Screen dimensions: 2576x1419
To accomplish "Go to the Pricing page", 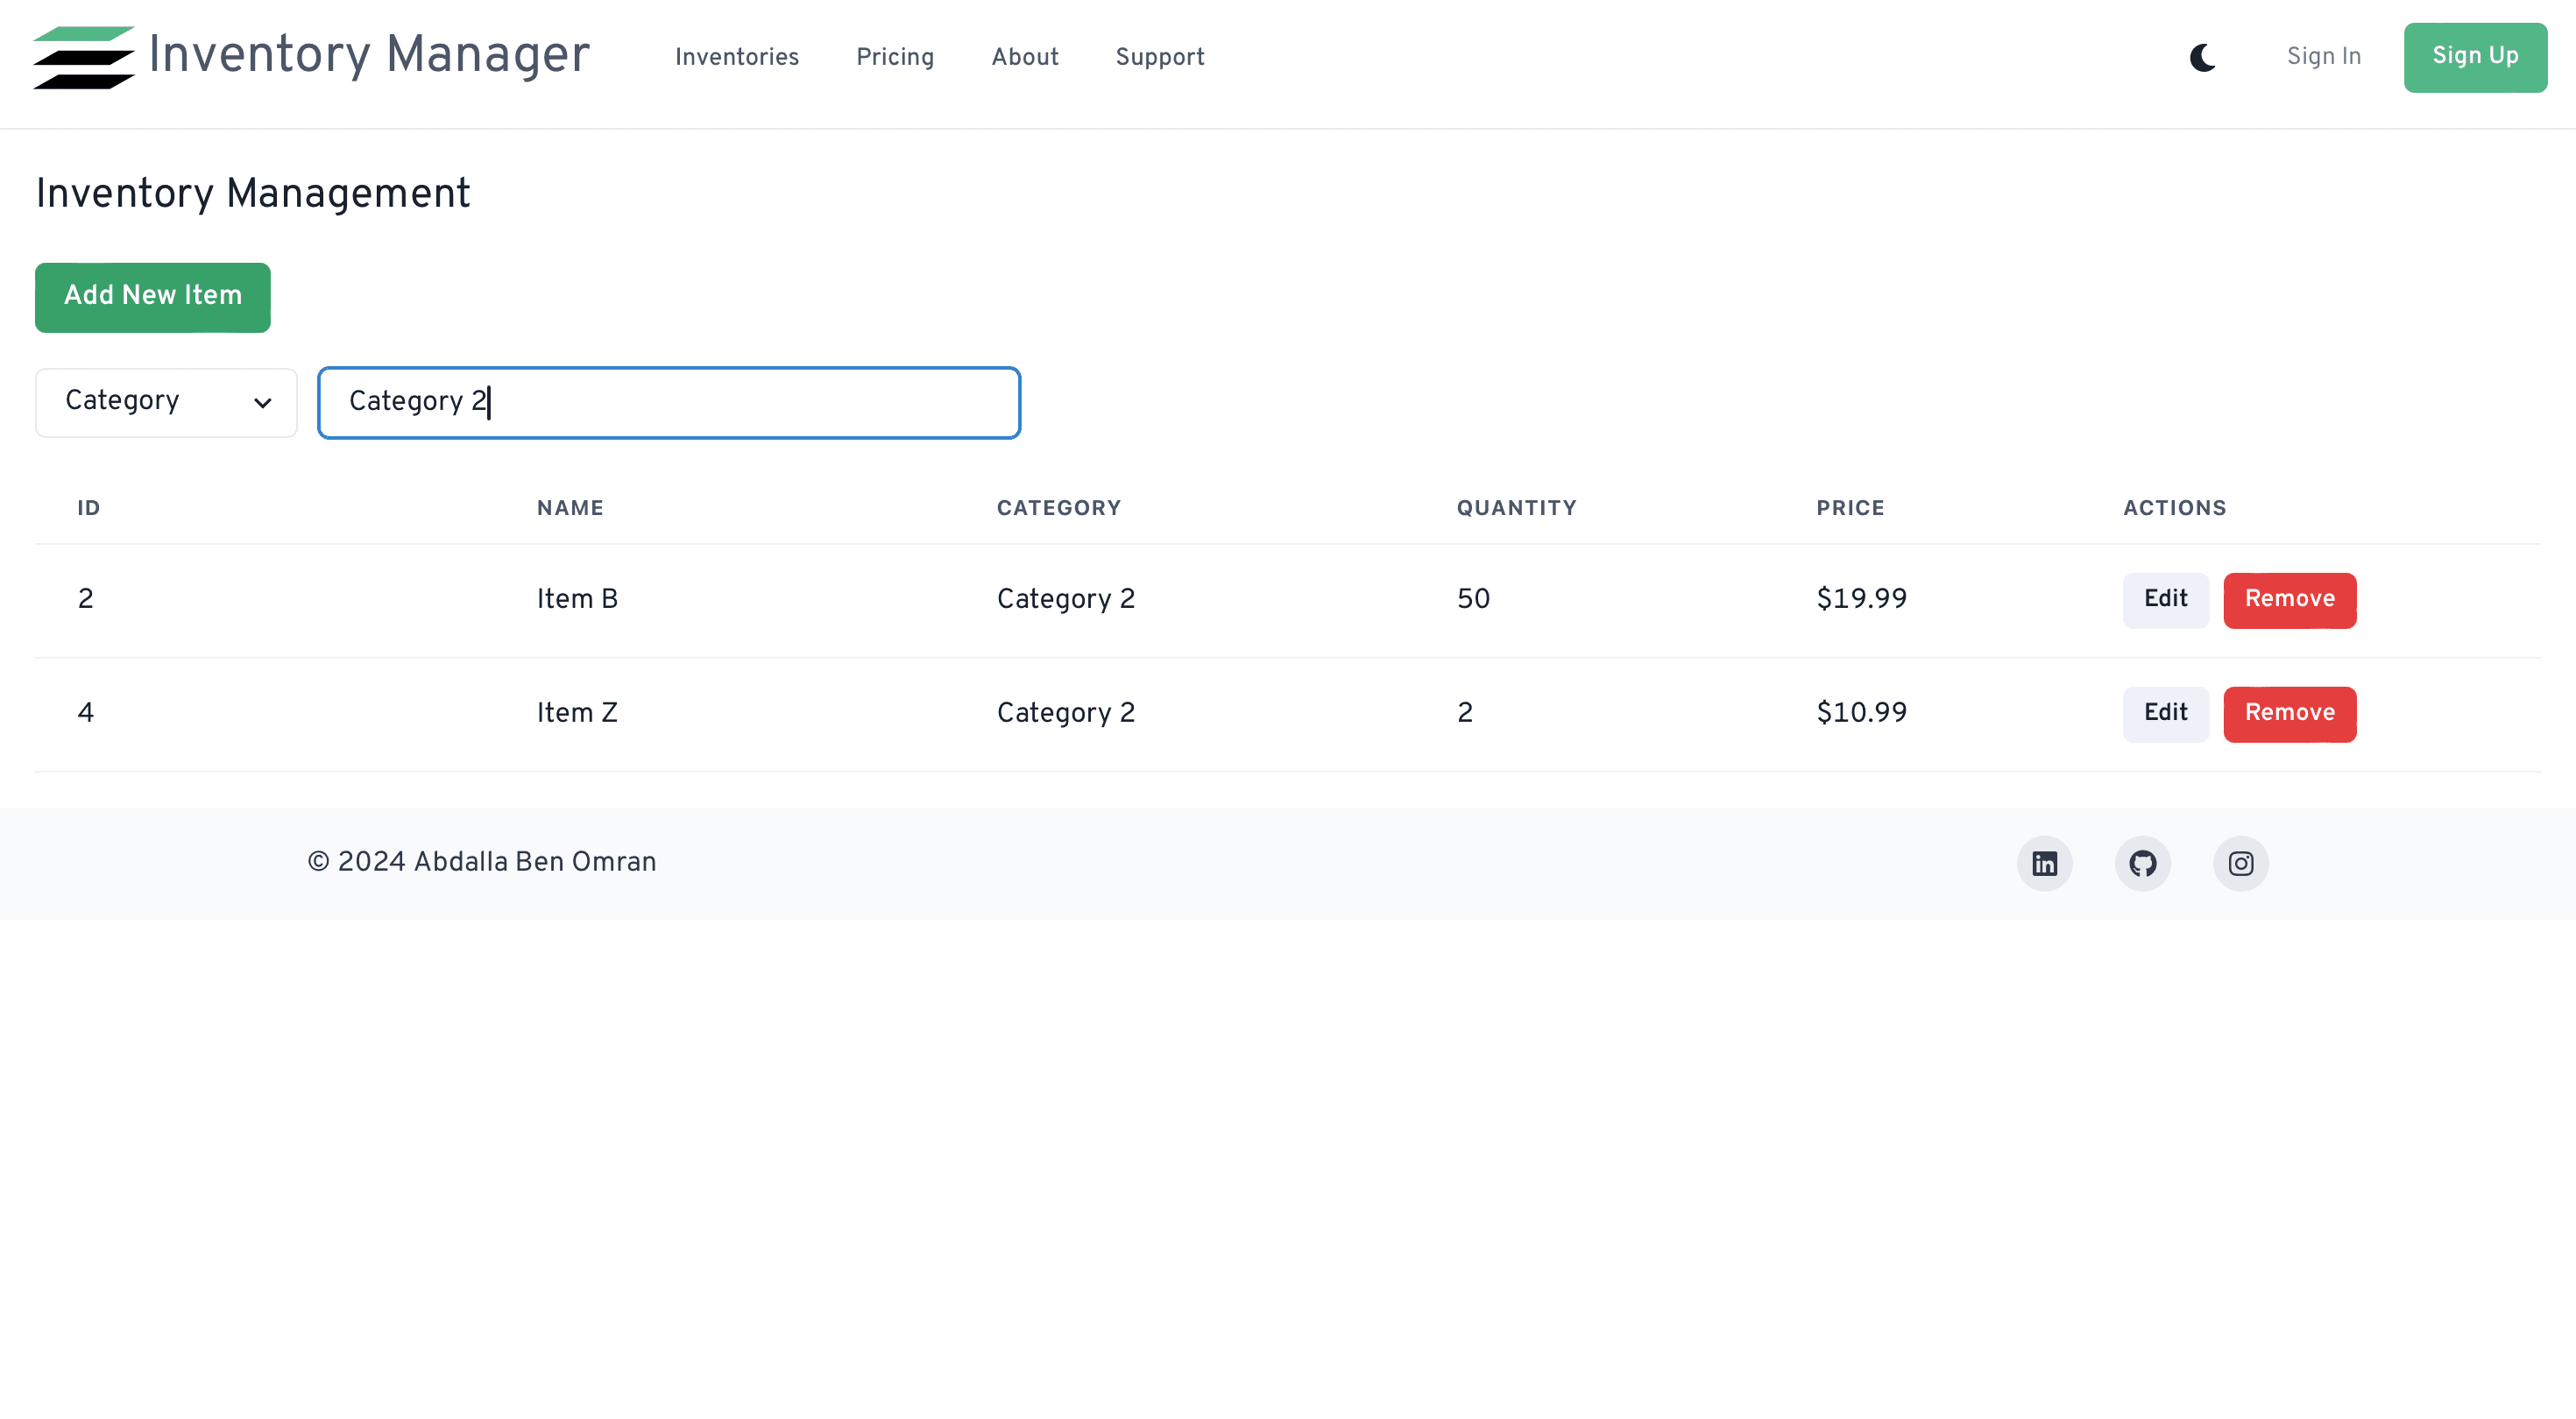I will (x=894, y=57).
